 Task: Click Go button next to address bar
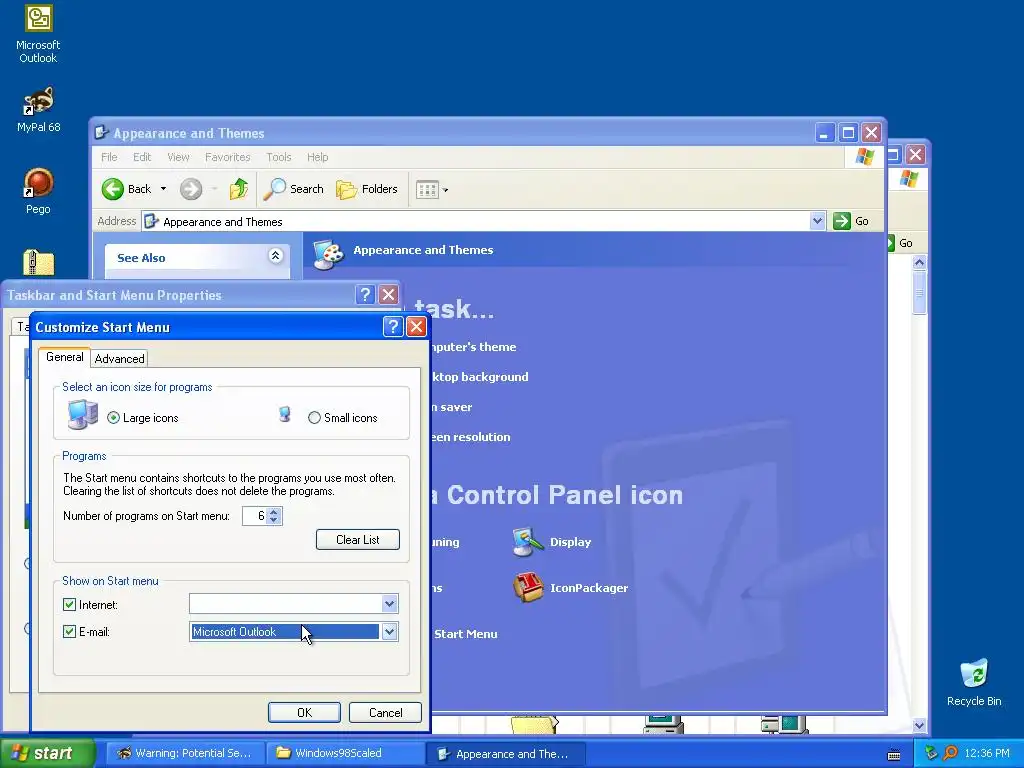point(851,221)
